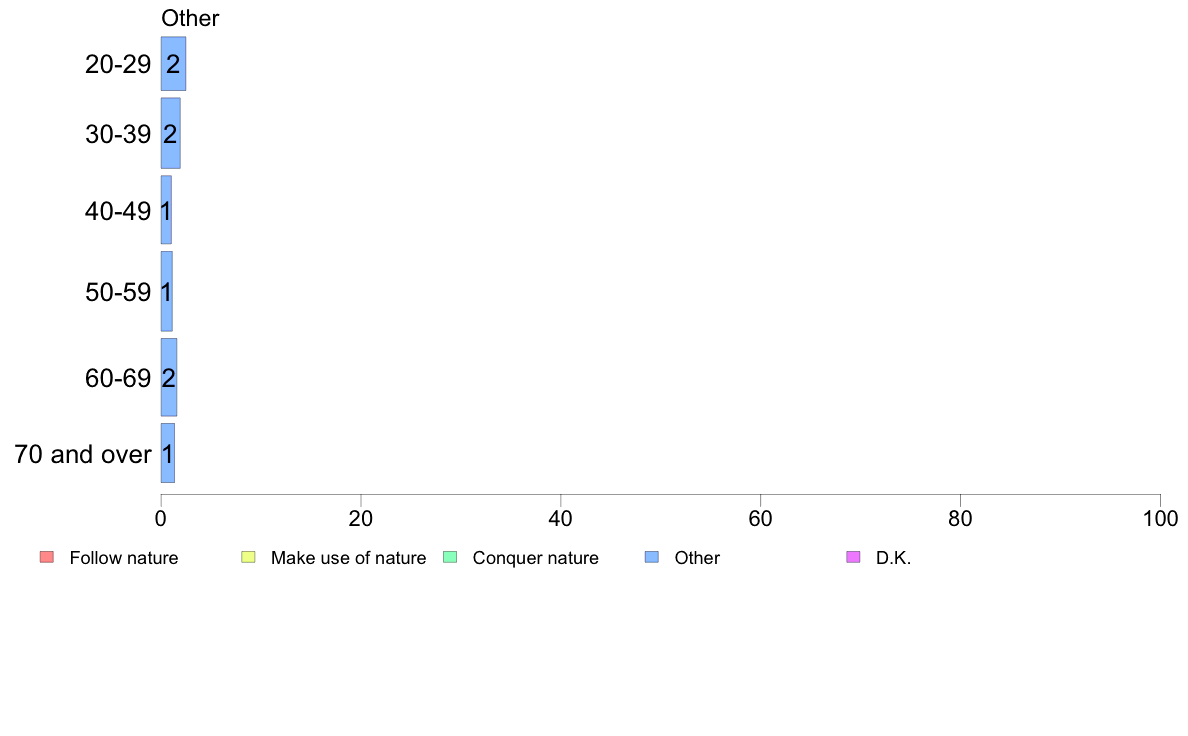The height and width of the screenshot is (736, 1188).
Task: Click the Follow nature legend label
Action: click(x=123, y=558)
